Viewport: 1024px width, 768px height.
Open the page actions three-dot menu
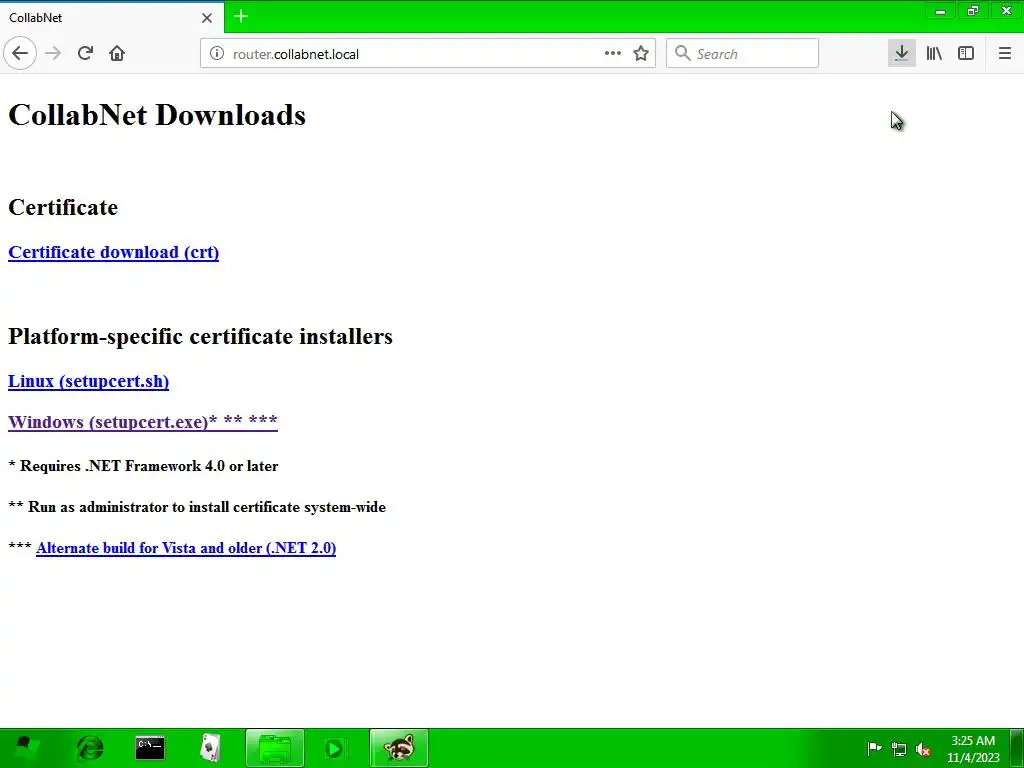coord(613,54)
